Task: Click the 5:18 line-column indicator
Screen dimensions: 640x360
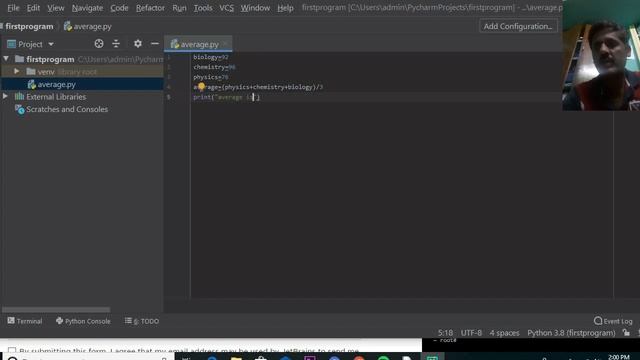Action: 445,333
